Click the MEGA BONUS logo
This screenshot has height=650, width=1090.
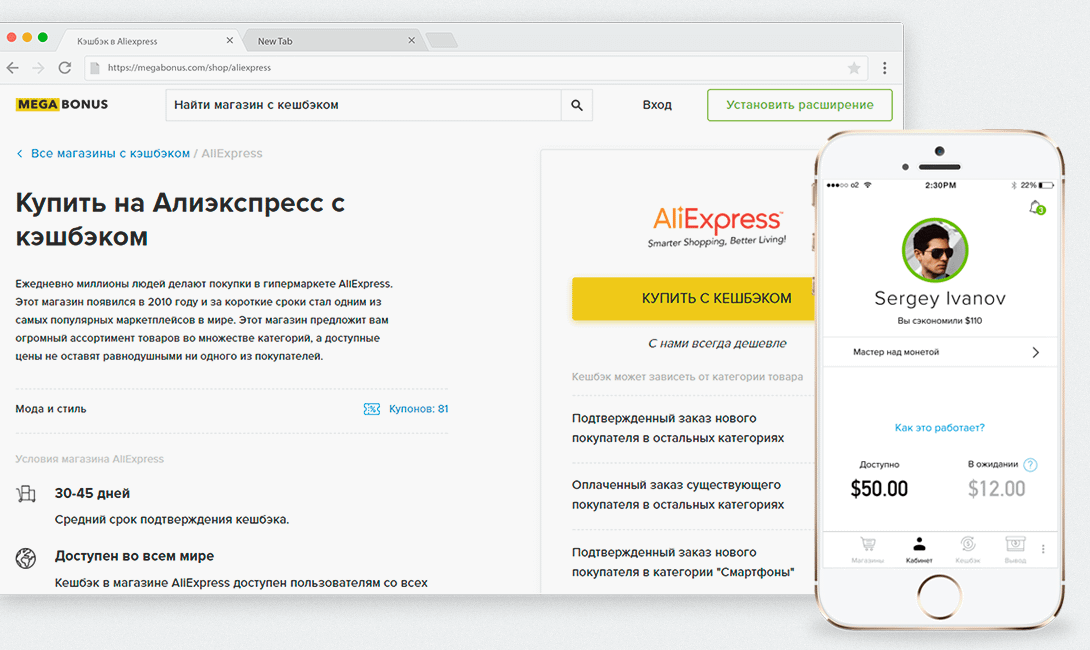(62, 104)
